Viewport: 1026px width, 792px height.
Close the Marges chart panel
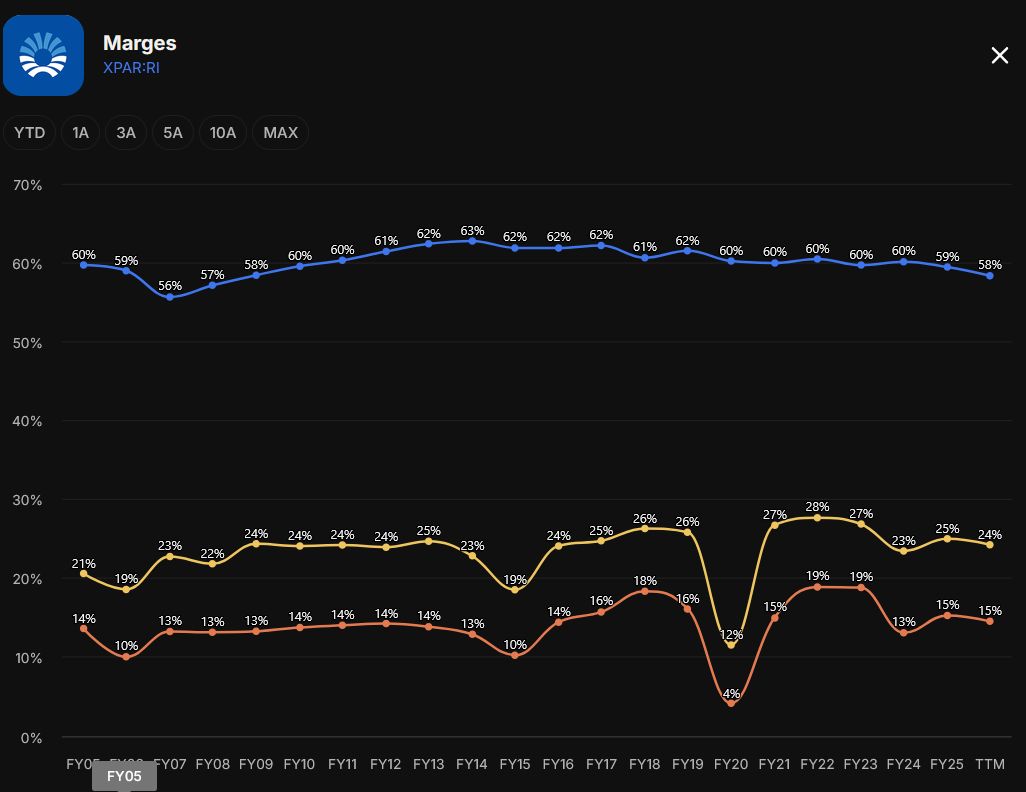999,56
